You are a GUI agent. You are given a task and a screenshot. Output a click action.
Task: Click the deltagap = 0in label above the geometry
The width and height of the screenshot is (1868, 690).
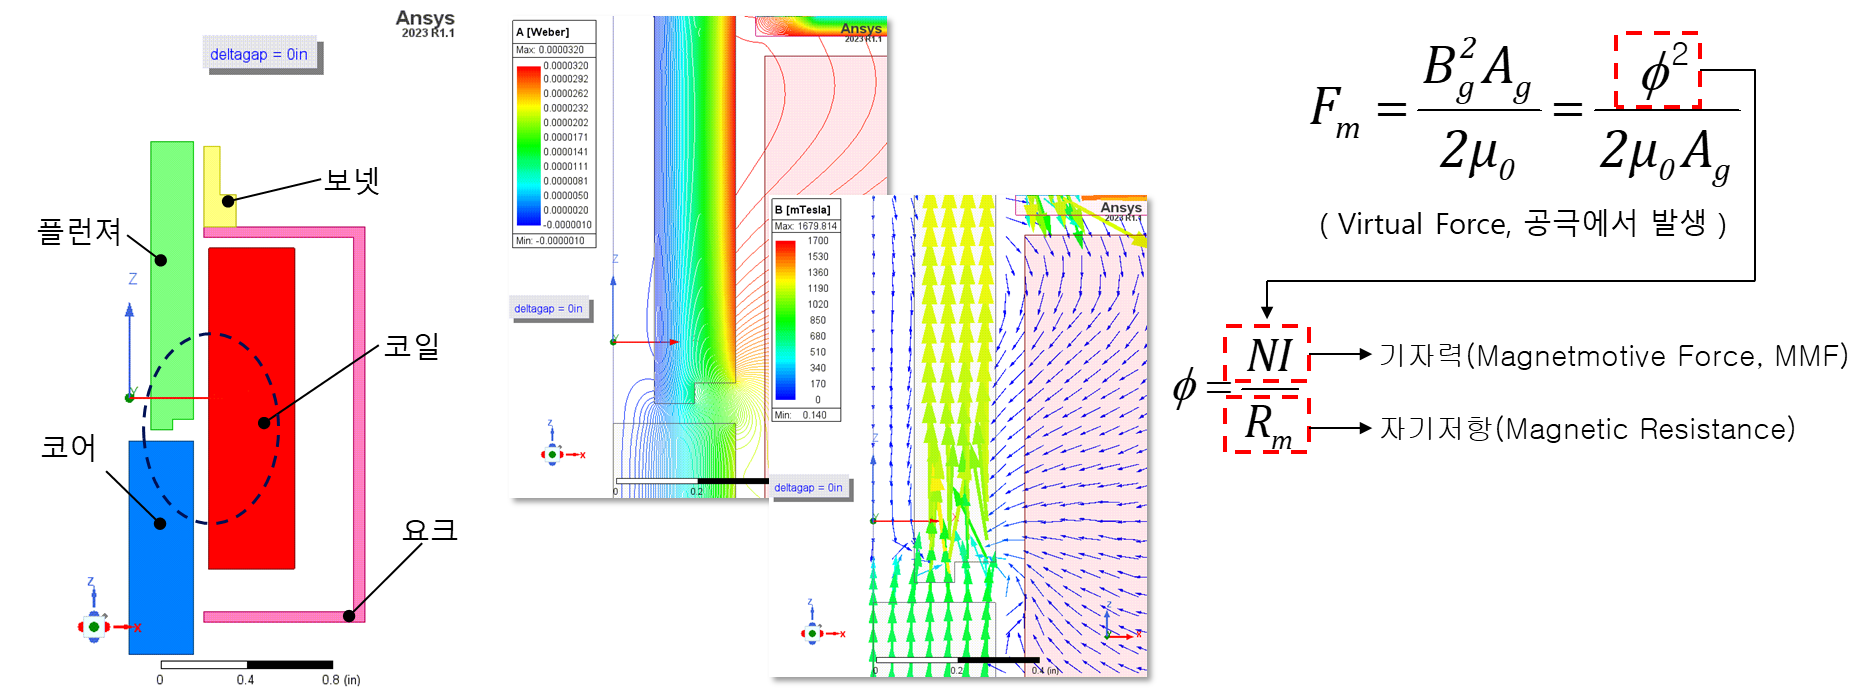pos(259,54)
